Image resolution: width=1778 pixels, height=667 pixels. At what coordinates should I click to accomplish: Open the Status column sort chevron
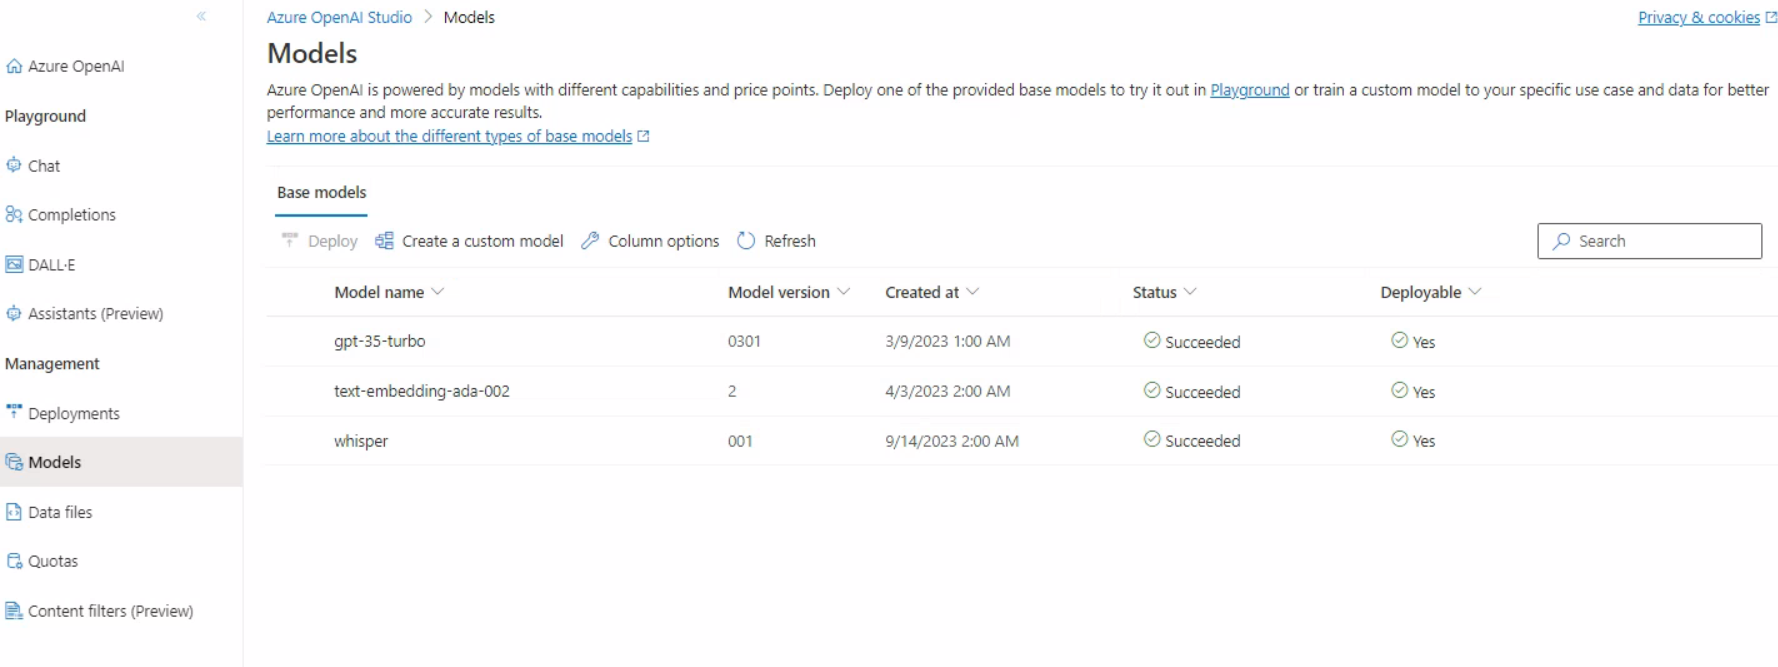click(x=1190, y=291)
